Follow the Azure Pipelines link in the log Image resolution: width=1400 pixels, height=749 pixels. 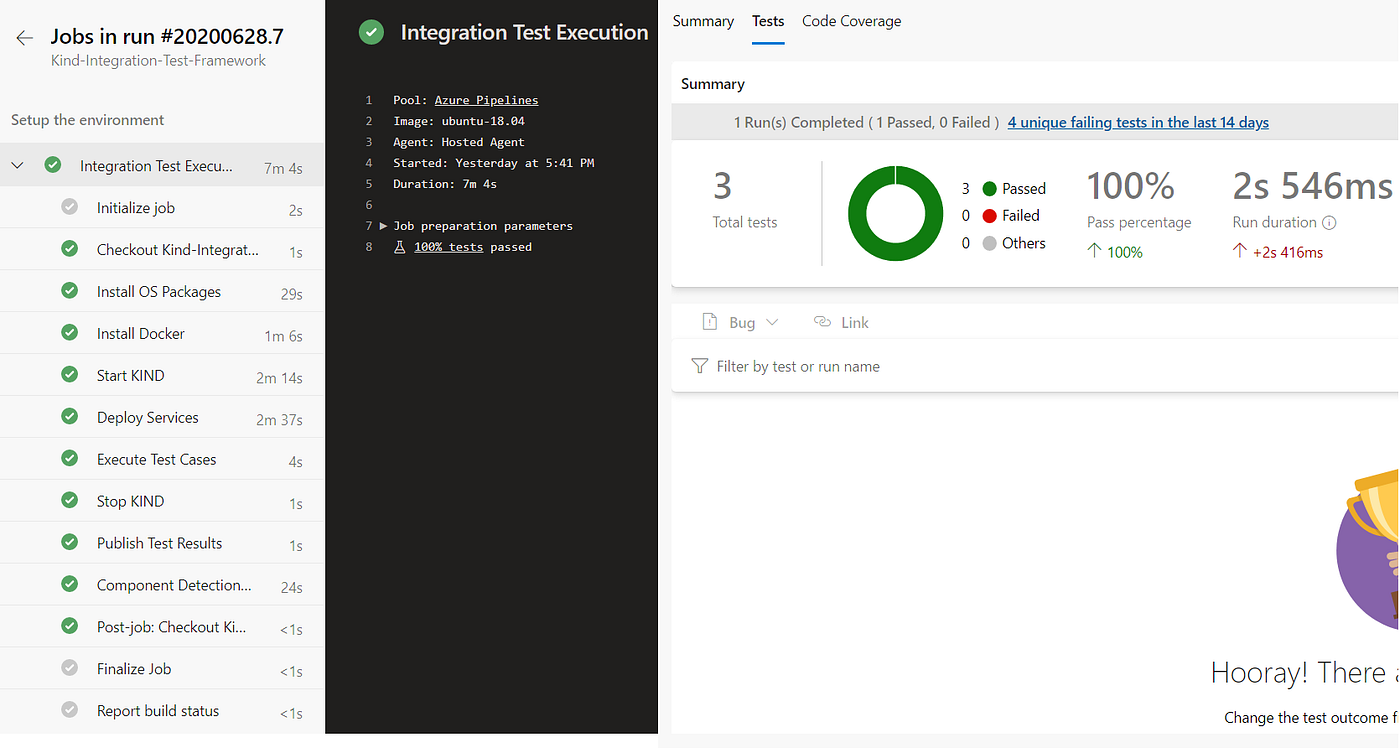[486, 99]
